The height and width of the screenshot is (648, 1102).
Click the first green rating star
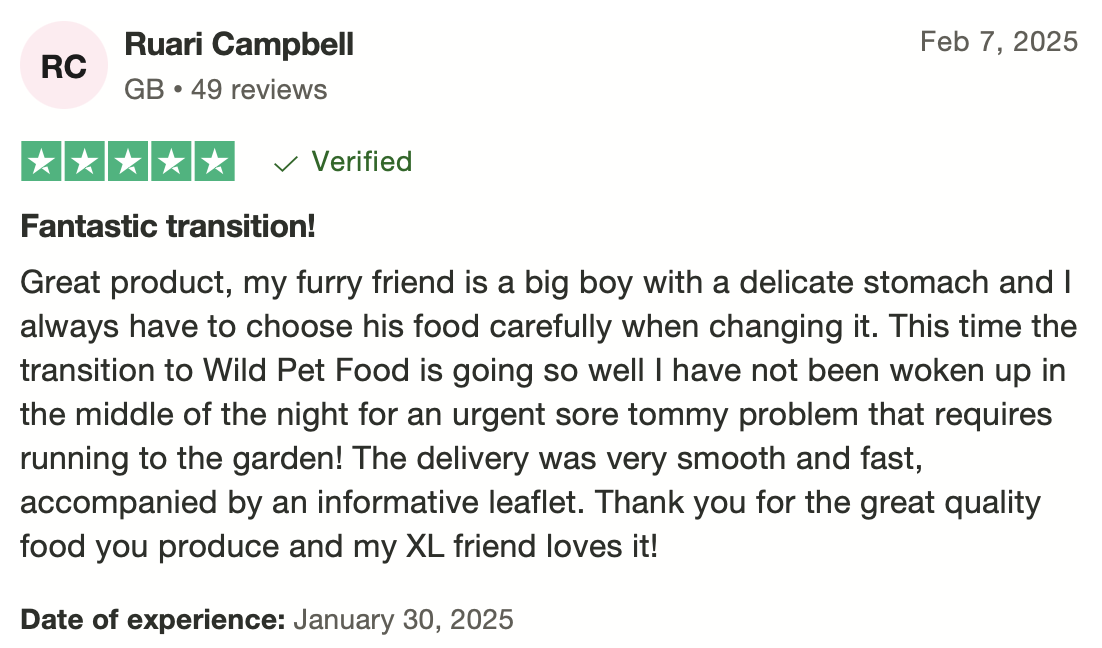pyautogui.click(x=41, y=162)
